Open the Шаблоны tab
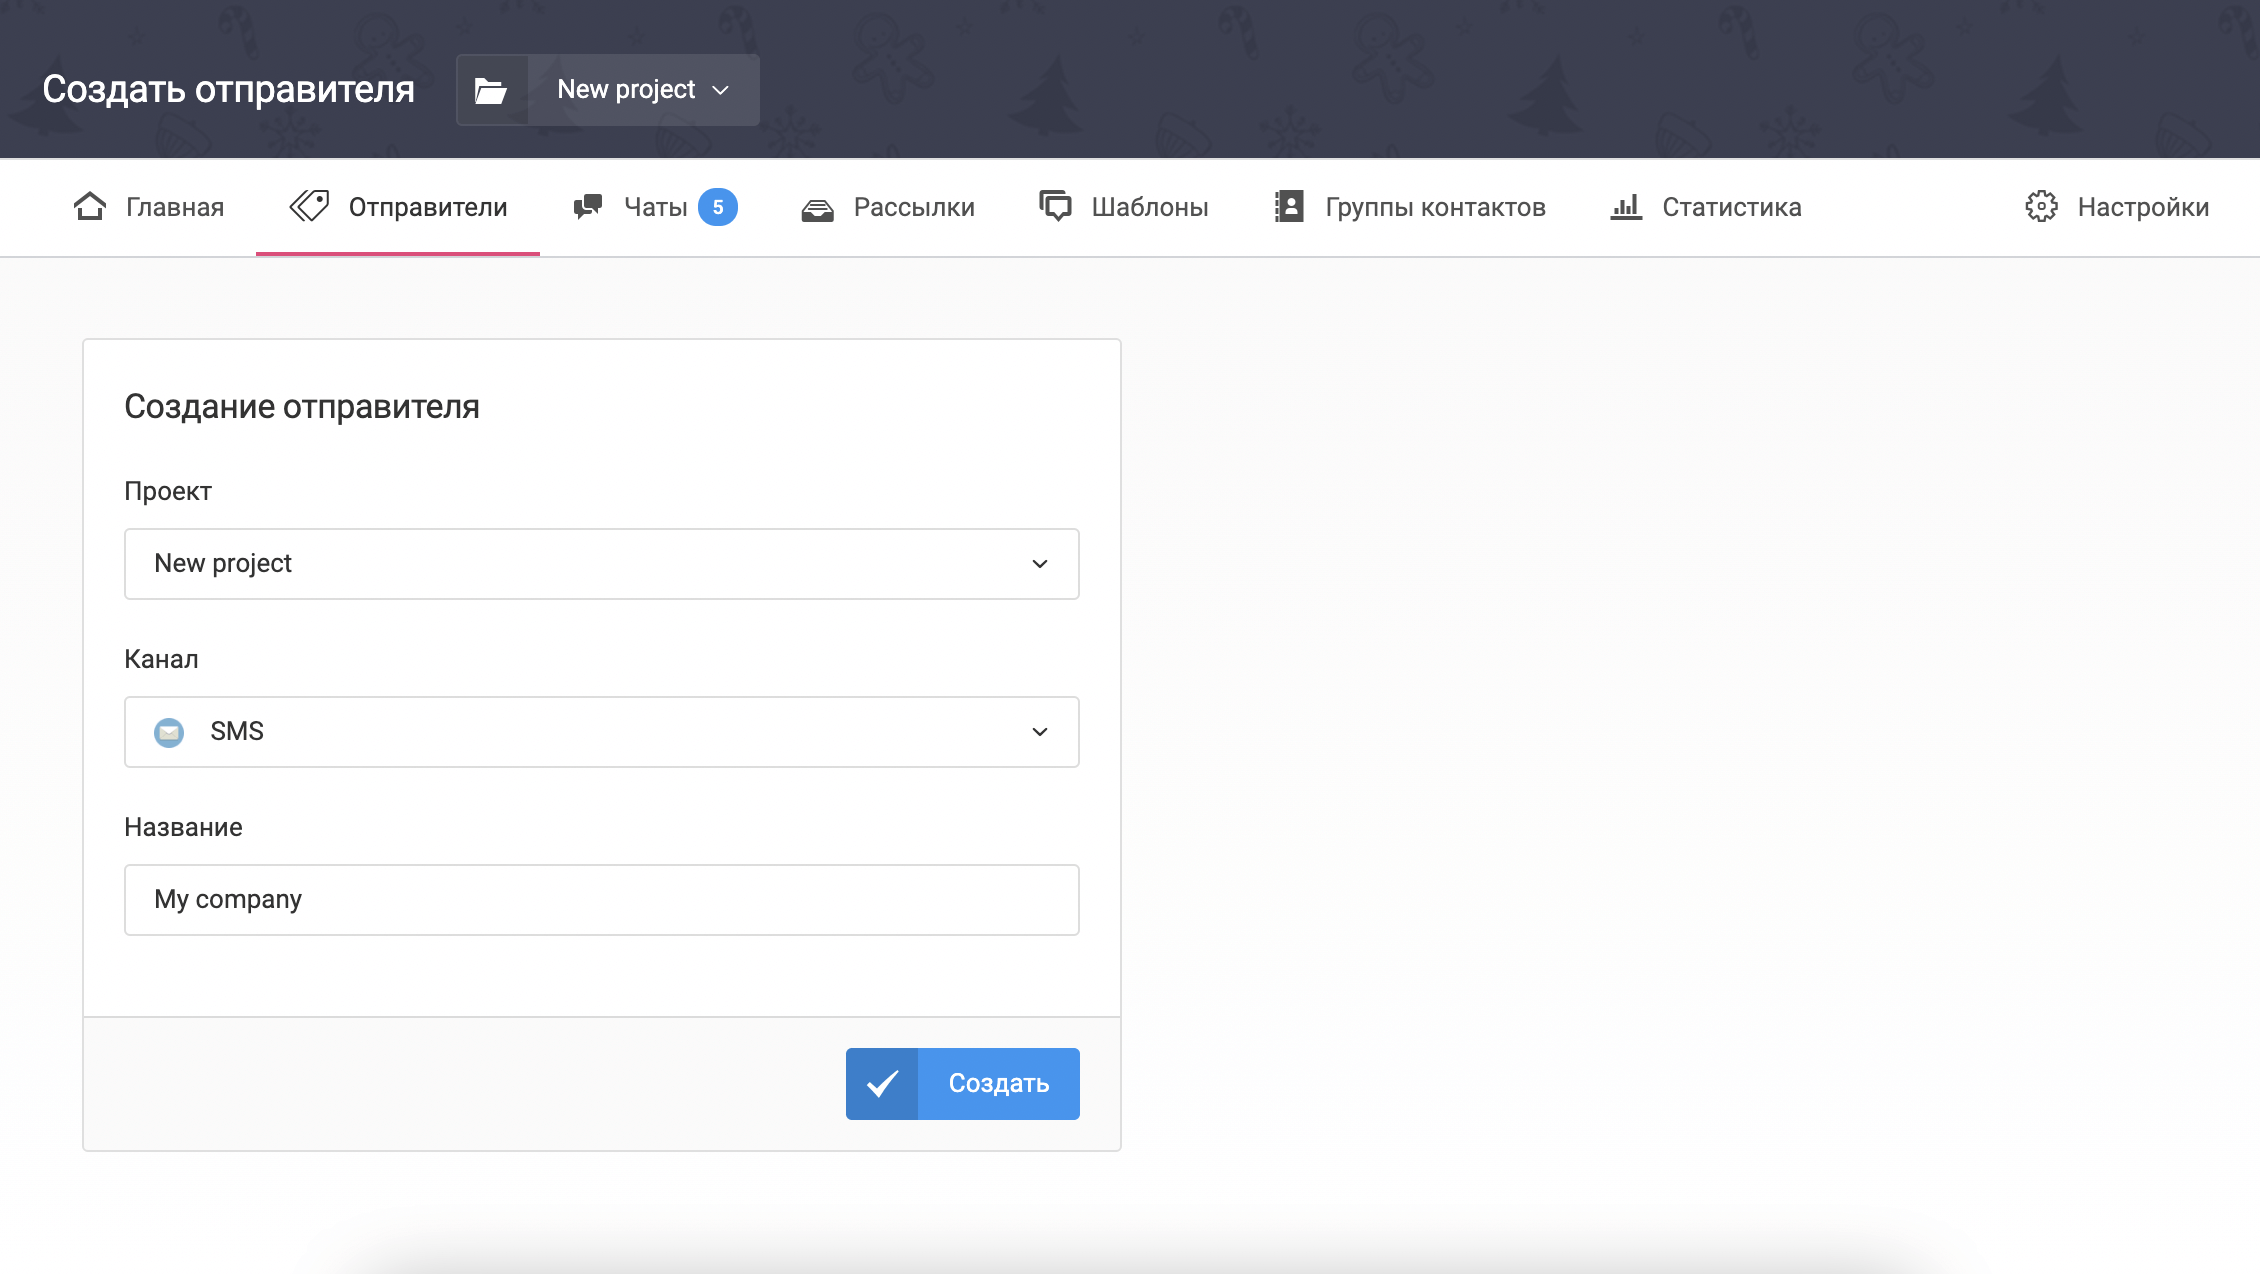2260x1274 pixels. [1123, 207]
